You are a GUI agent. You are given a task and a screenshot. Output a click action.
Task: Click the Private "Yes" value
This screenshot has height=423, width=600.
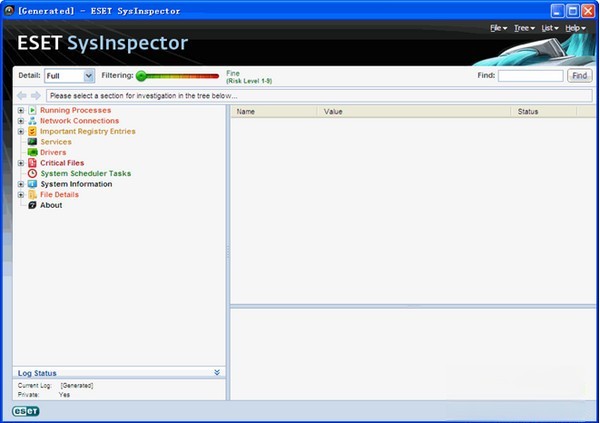coord(64,395)
